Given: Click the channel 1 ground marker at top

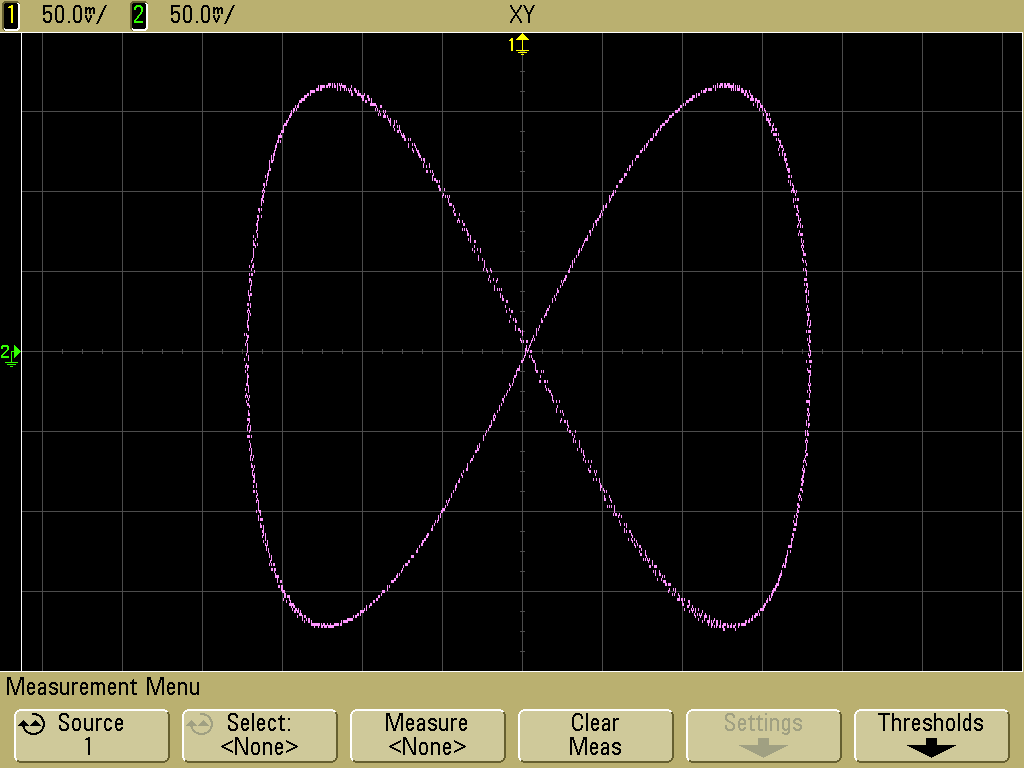Looking at the screenshot, I should [x=519, y=45].
